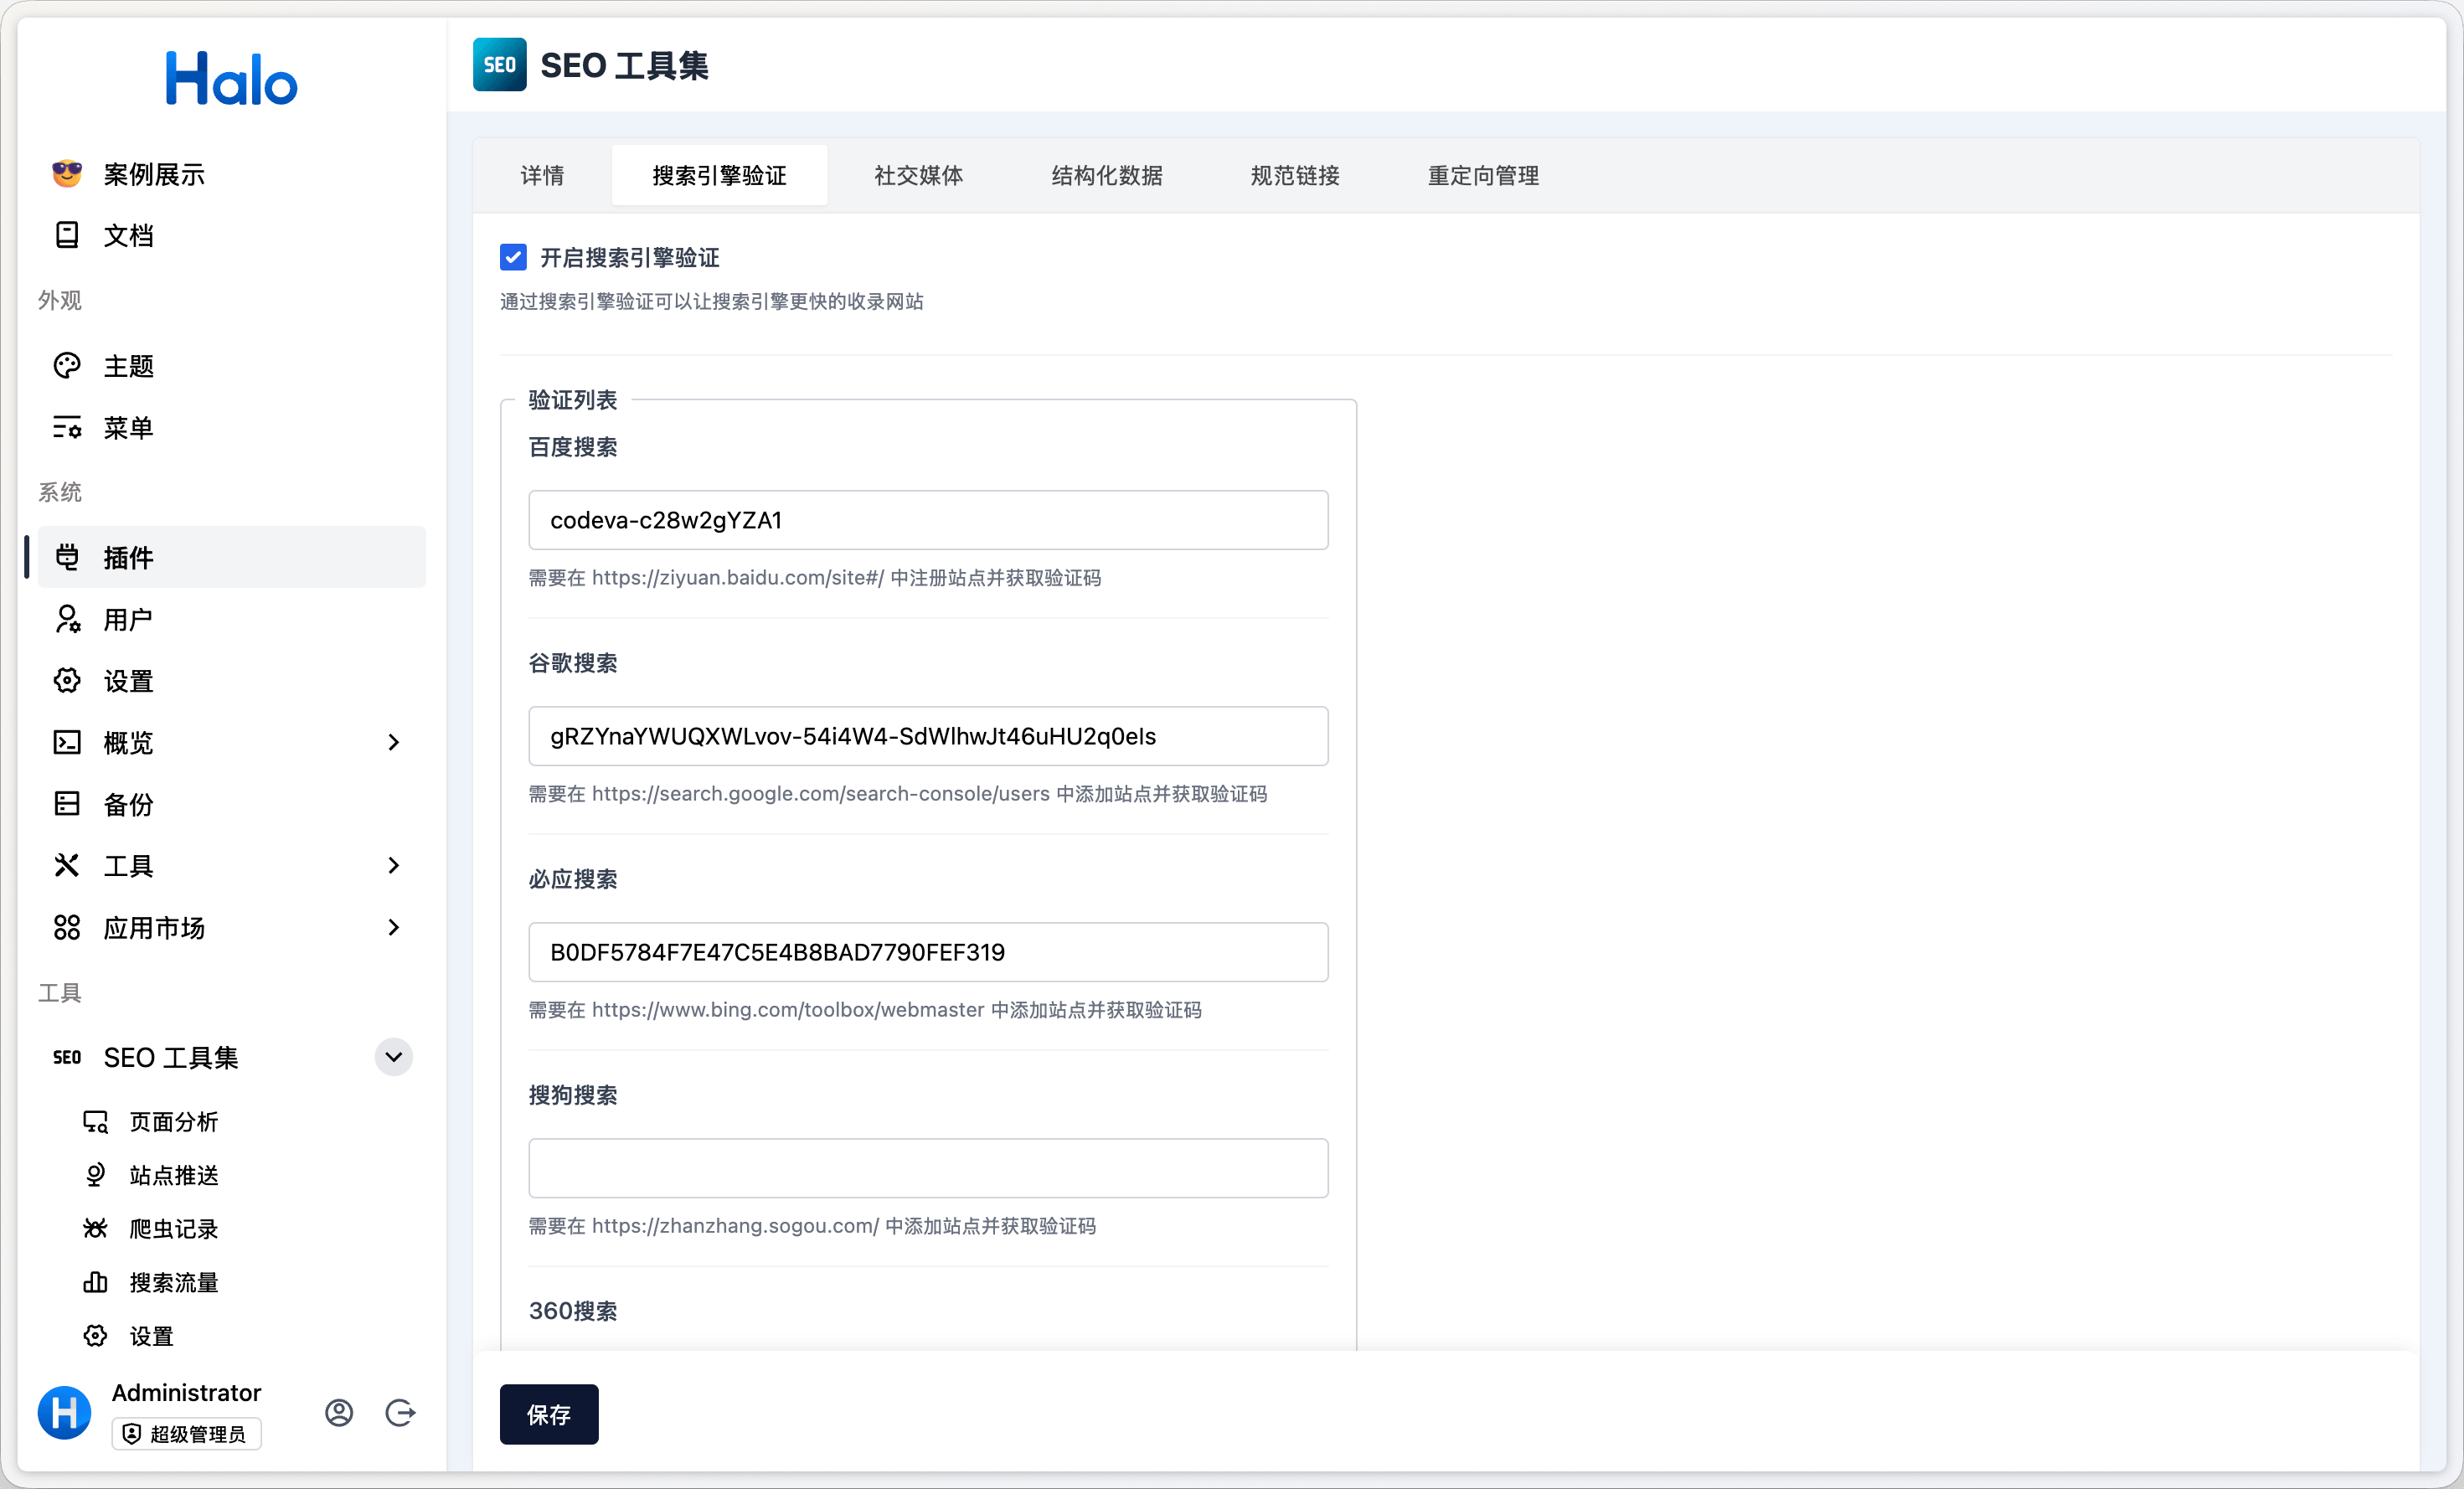Select the 搜索引擎验证 tab
Image resolution: width=2464 pixels, height=1489 pixels.
[x=719, y=176]
